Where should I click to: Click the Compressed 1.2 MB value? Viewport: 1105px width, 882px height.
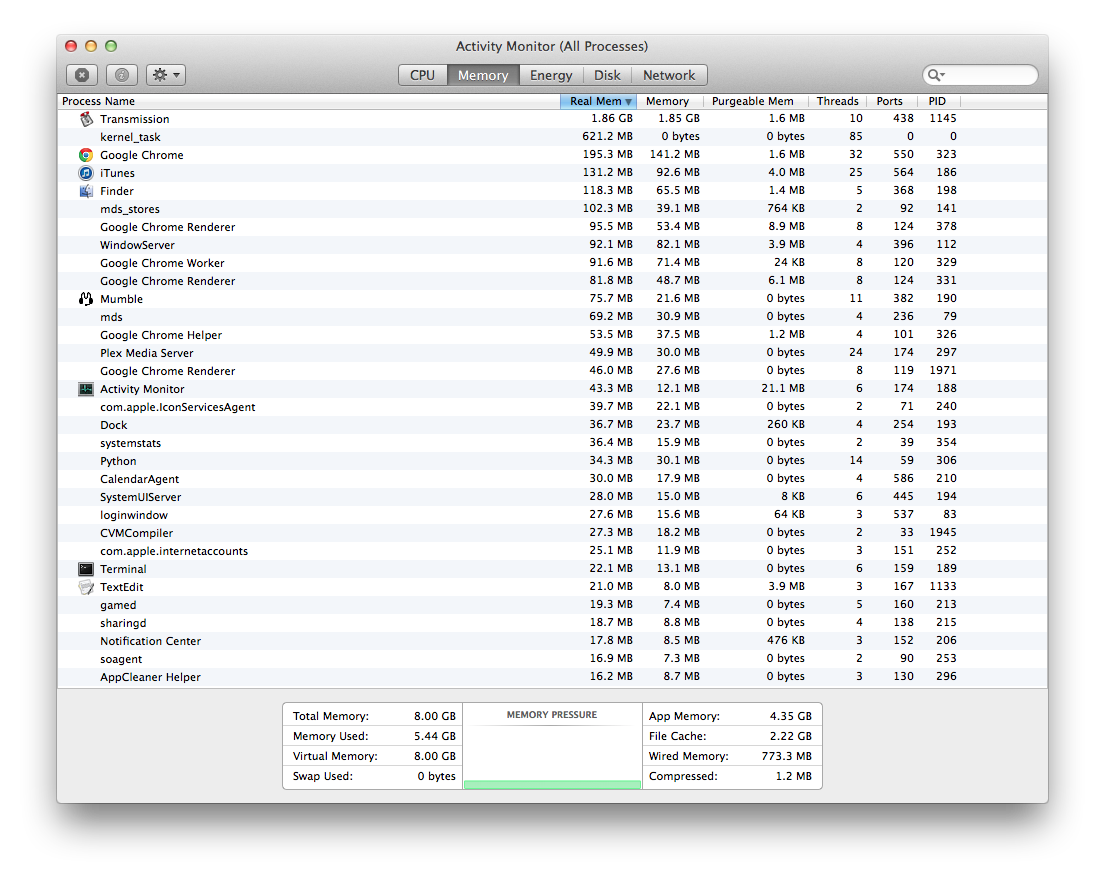tap(794, 776)
